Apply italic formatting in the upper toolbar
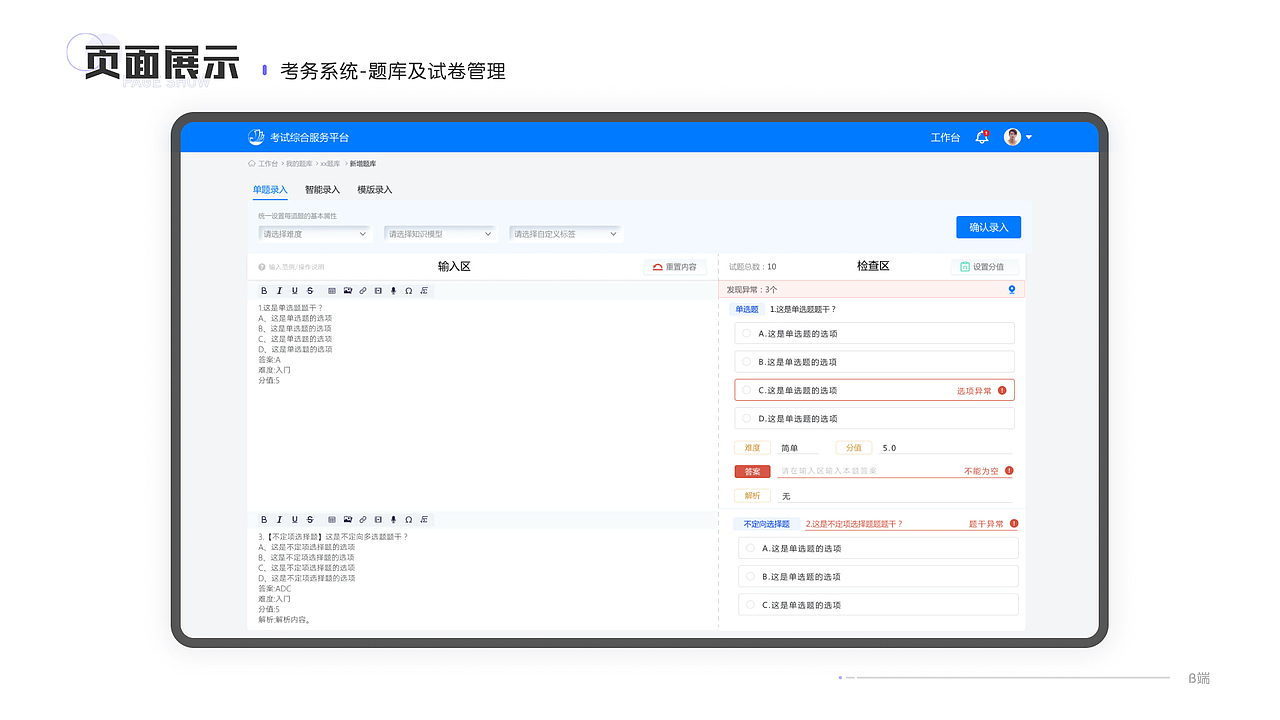 (x=280, y=290)
